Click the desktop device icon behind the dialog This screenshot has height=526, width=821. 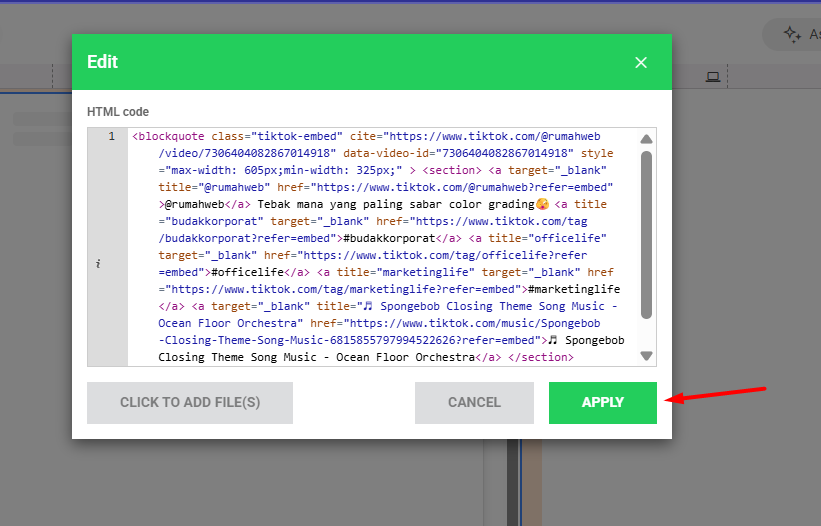point(712,77)
